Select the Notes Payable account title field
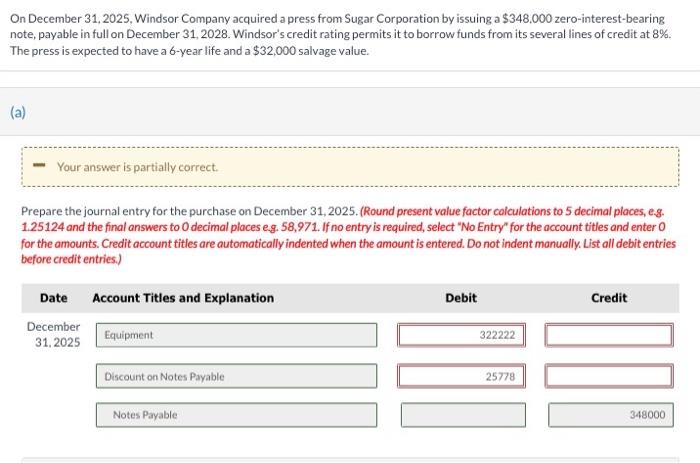Screen dimensions: 700x463 coord(236,415)
